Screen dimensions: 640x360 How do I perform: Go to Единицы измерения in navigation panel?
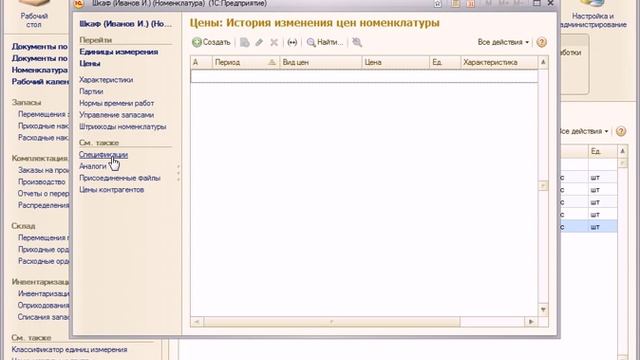(119, 52)
